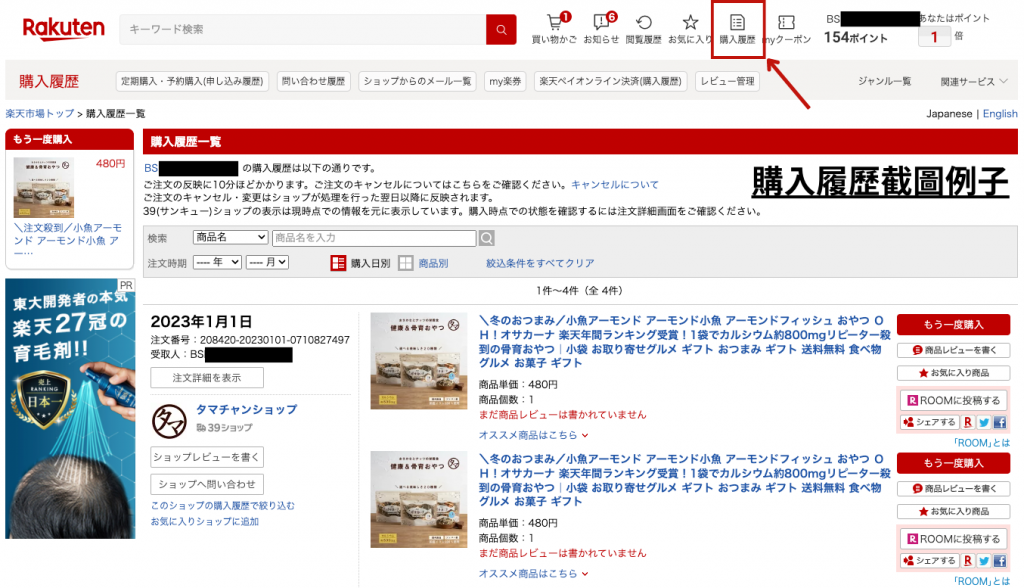Open the myクーポン coupon icon
1024x588 pixels.
786,28
